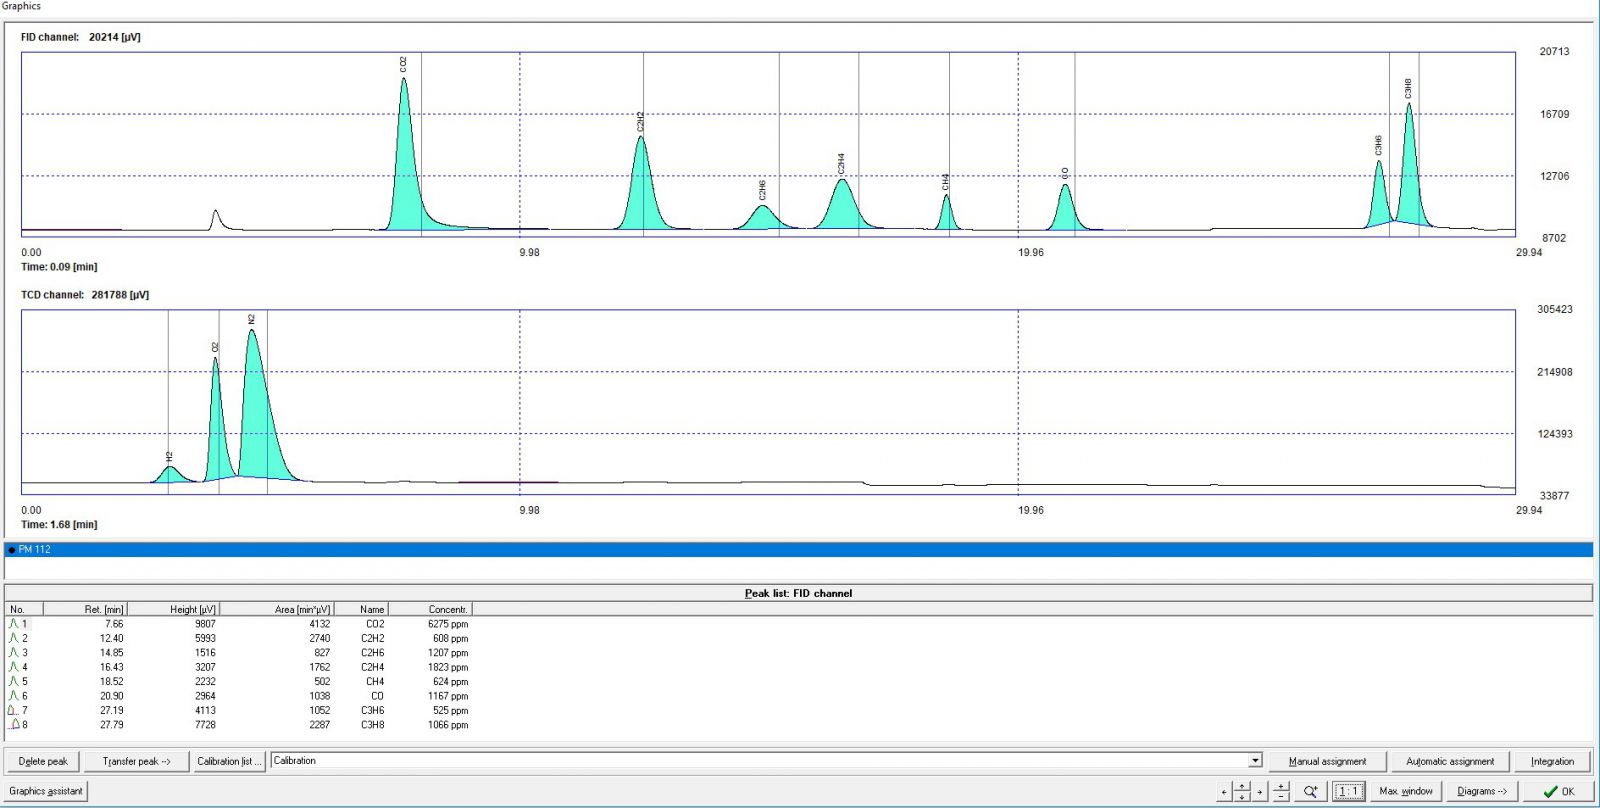Click the plus zoom-in button
Image resolution: width=1600 pixels, height=808 pixels.
click(1281, 786)
